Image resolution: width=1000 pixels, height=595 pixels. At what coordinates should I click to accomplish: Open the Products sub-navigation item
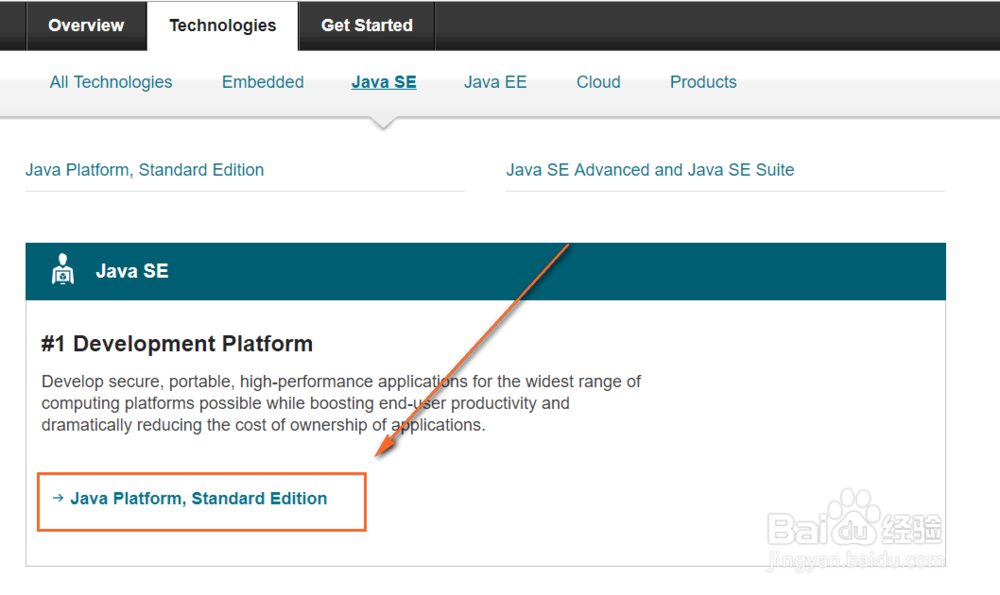[703, 82]
